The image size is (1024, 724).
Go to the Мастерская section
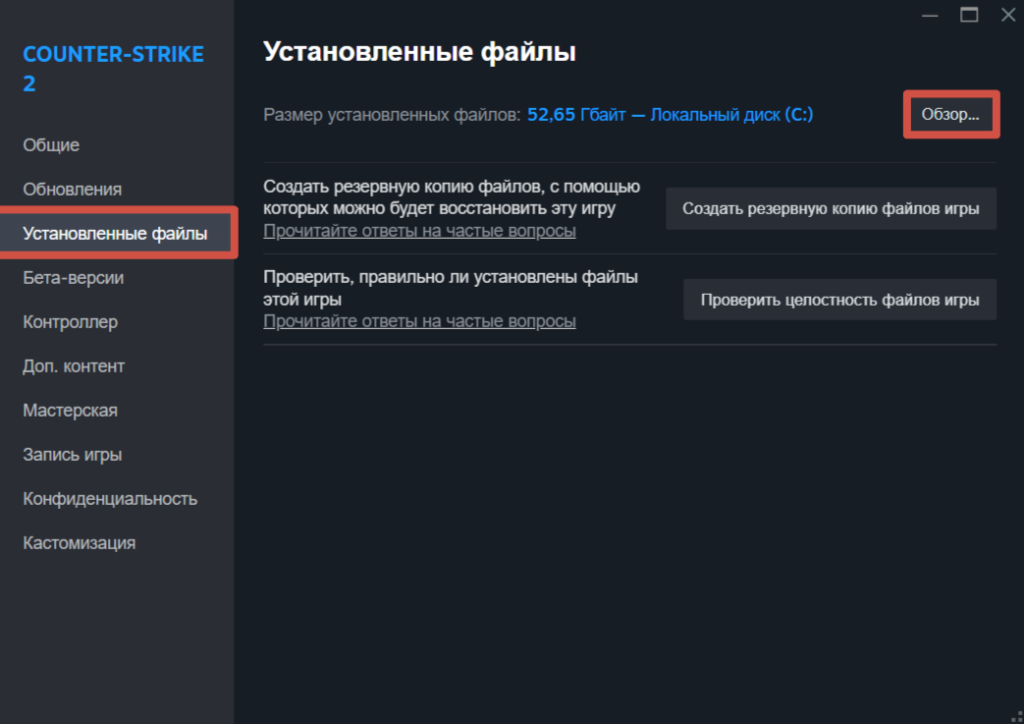coord(70,410)
